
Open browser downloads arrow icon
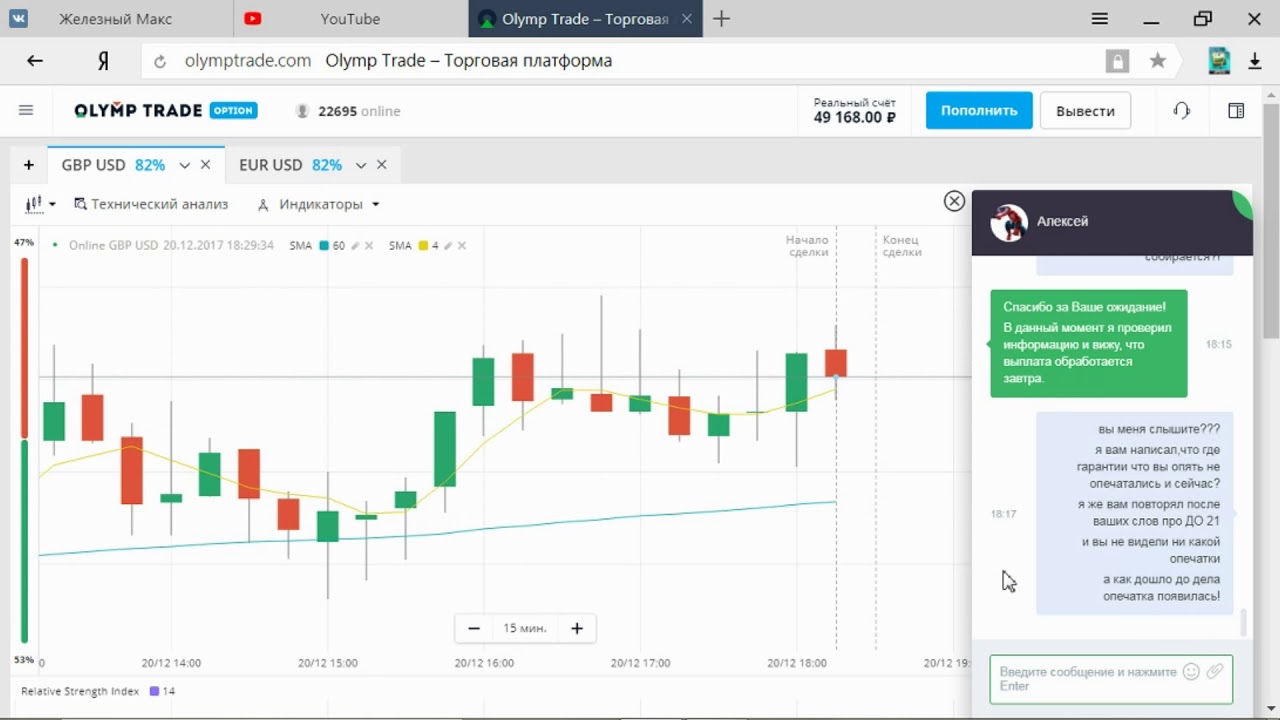point(1255,61)
